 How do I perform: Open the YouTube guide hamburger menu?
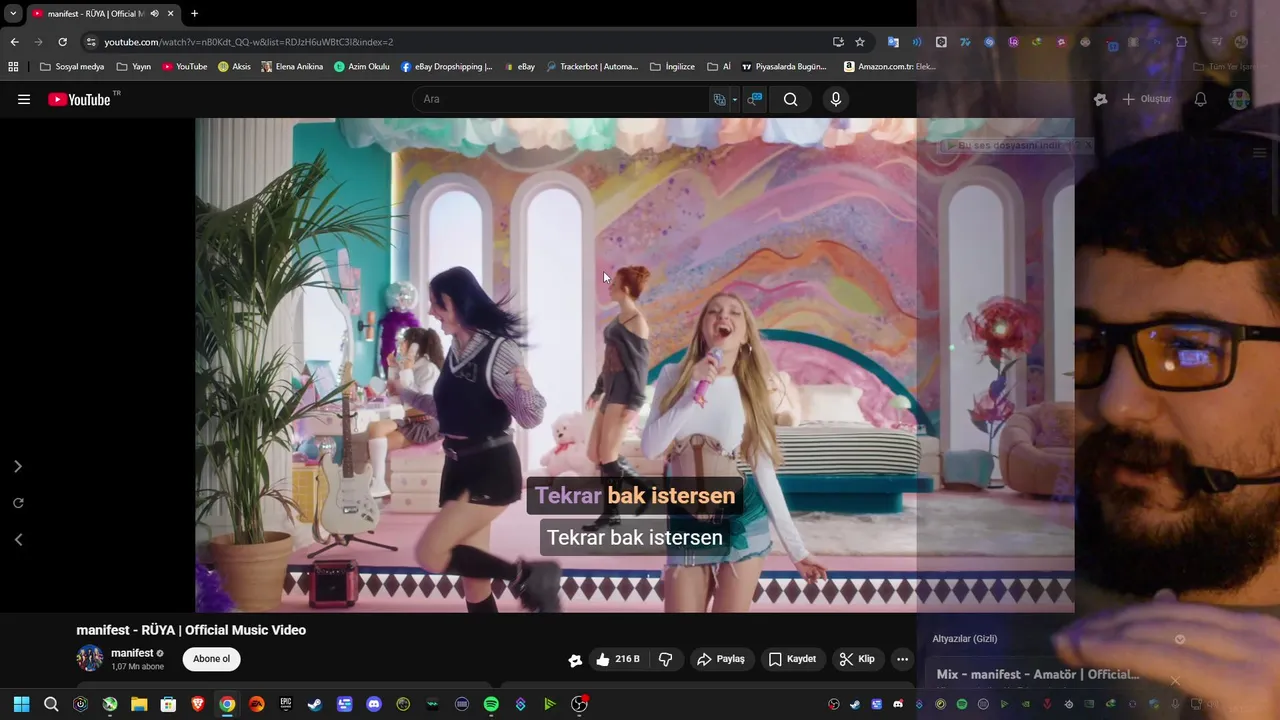click(x=24, y=99)
